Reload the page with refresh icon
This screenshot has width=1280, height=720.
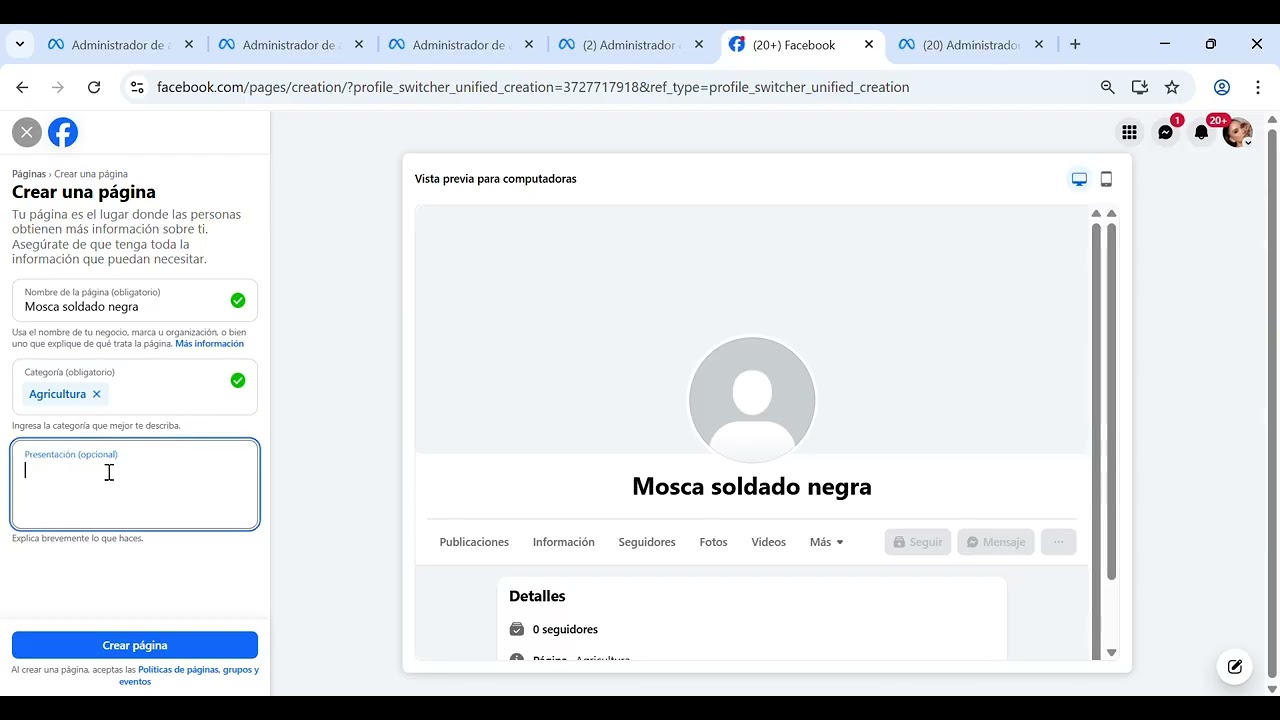94,87
